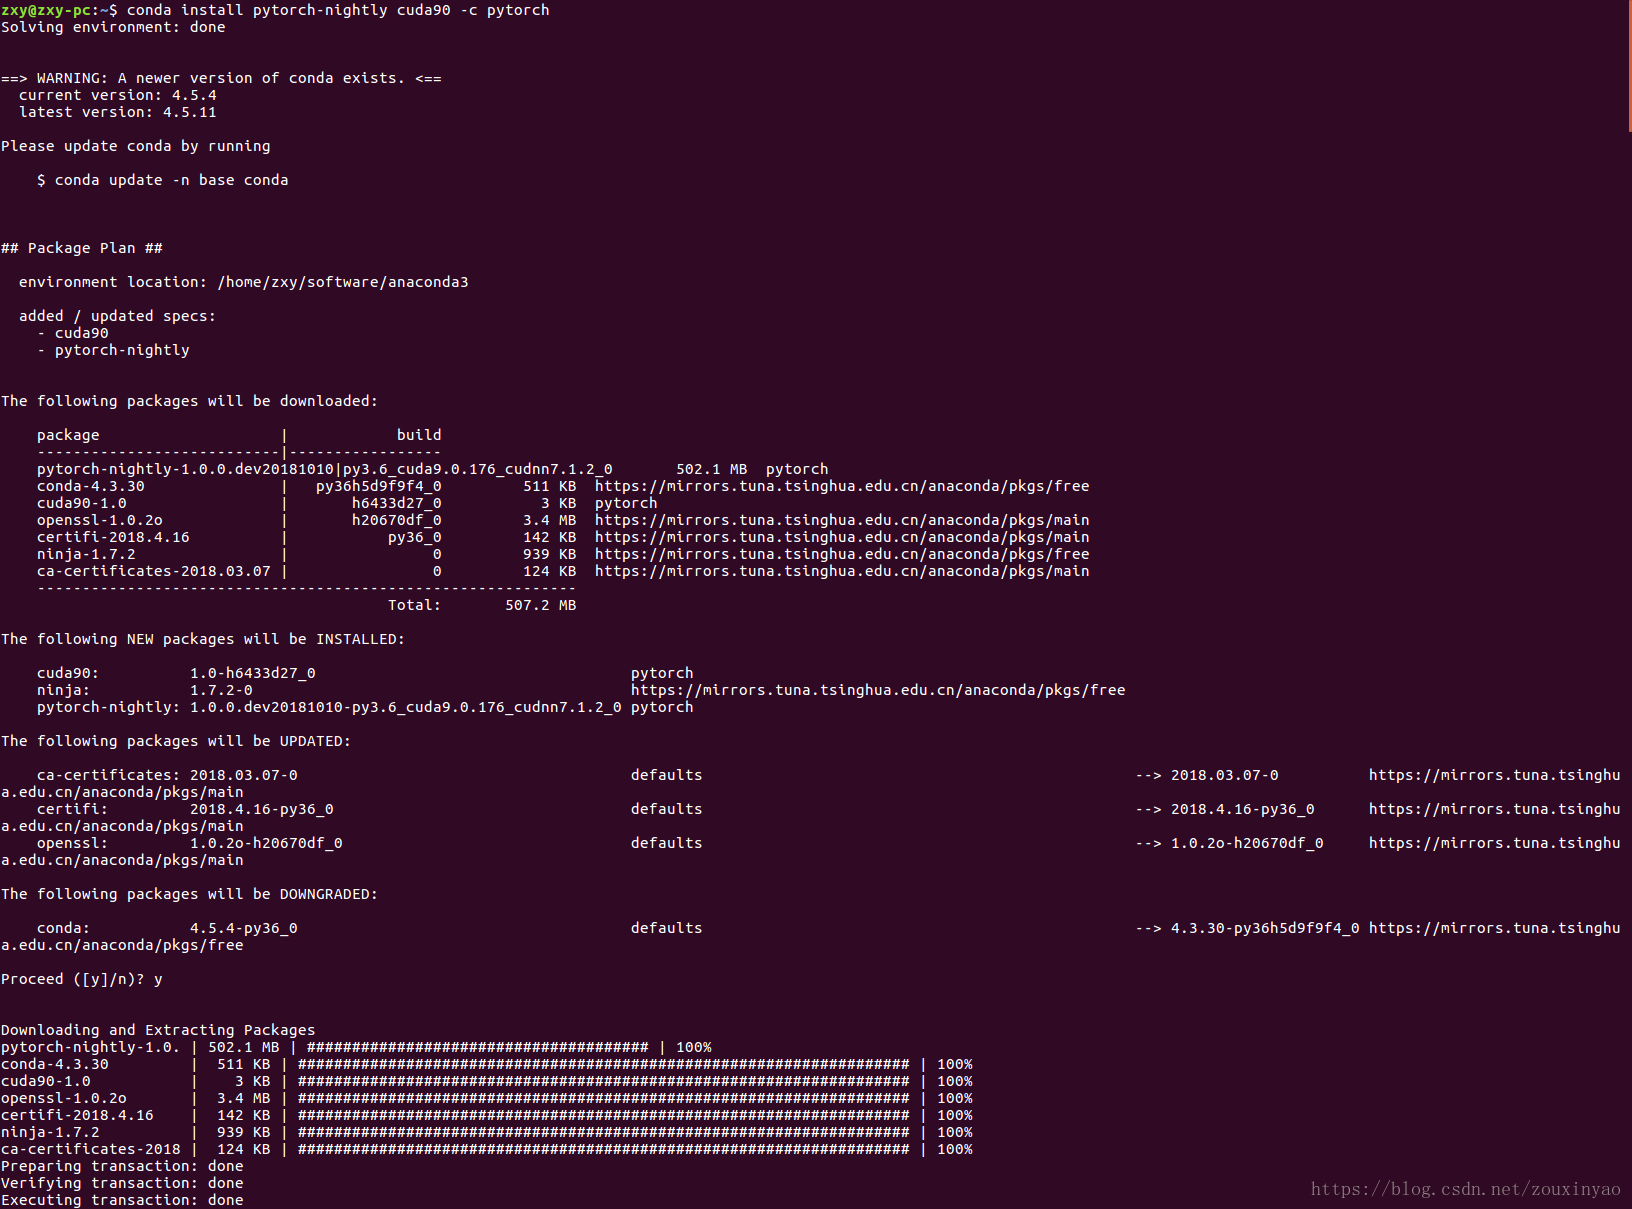Click the '## Package Plan ##' heading
Image resolution: width=1632 pixels, height=1209 pixels.
(82, 248)
